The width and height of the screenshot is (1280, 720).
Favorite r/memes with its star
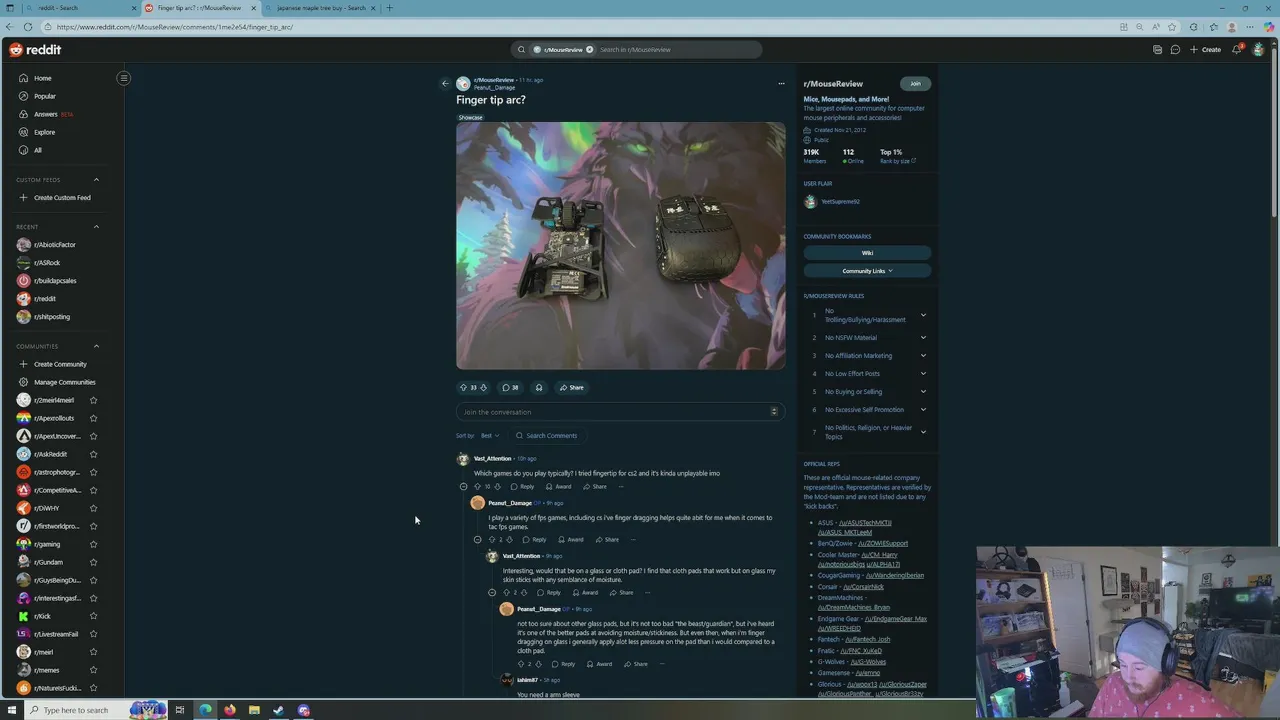pyautogui.click(x=93, y=670)
